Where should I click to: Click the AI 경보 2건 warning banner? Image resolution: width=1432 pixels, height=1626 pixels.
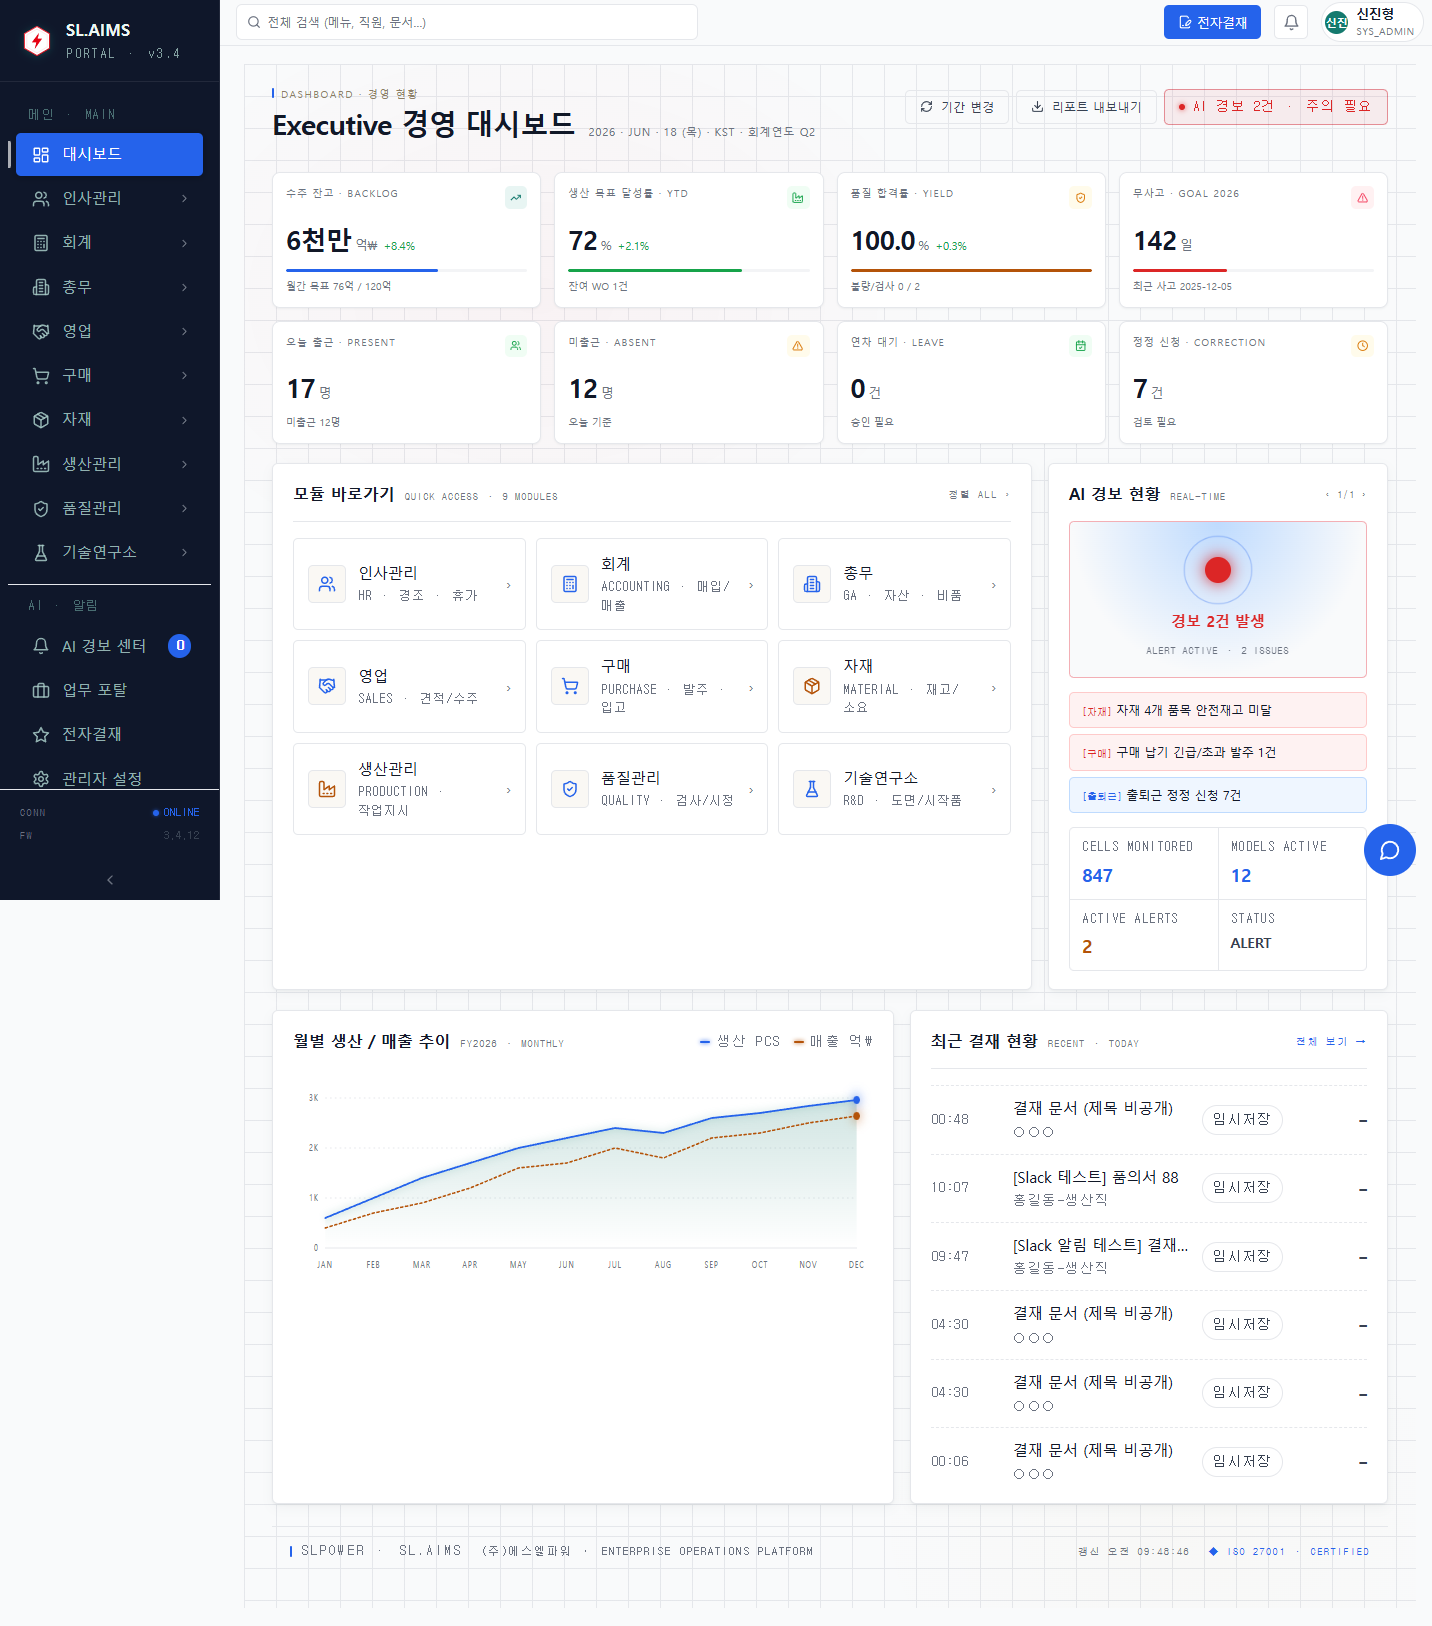(1275, 107)
